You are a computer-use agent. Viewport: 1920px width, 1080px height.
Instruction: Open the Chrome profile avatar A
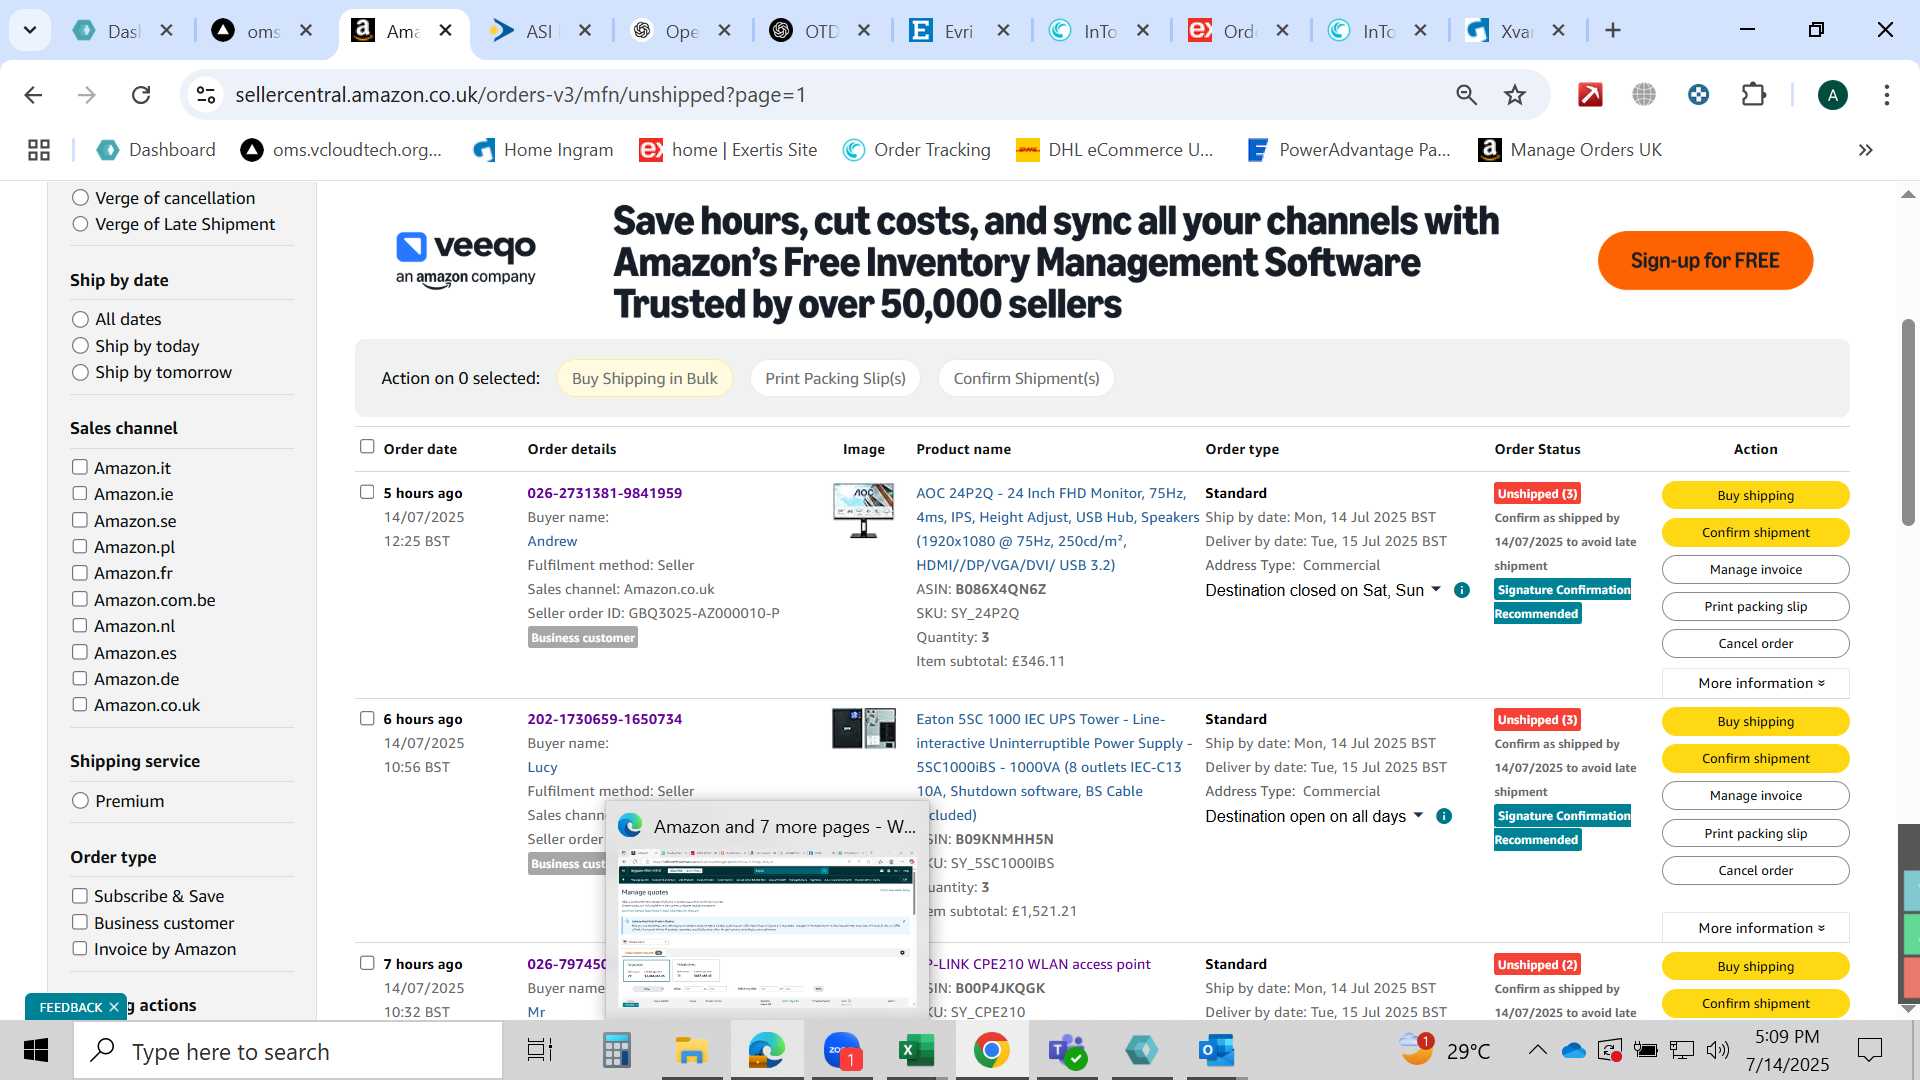point(1832,95)
